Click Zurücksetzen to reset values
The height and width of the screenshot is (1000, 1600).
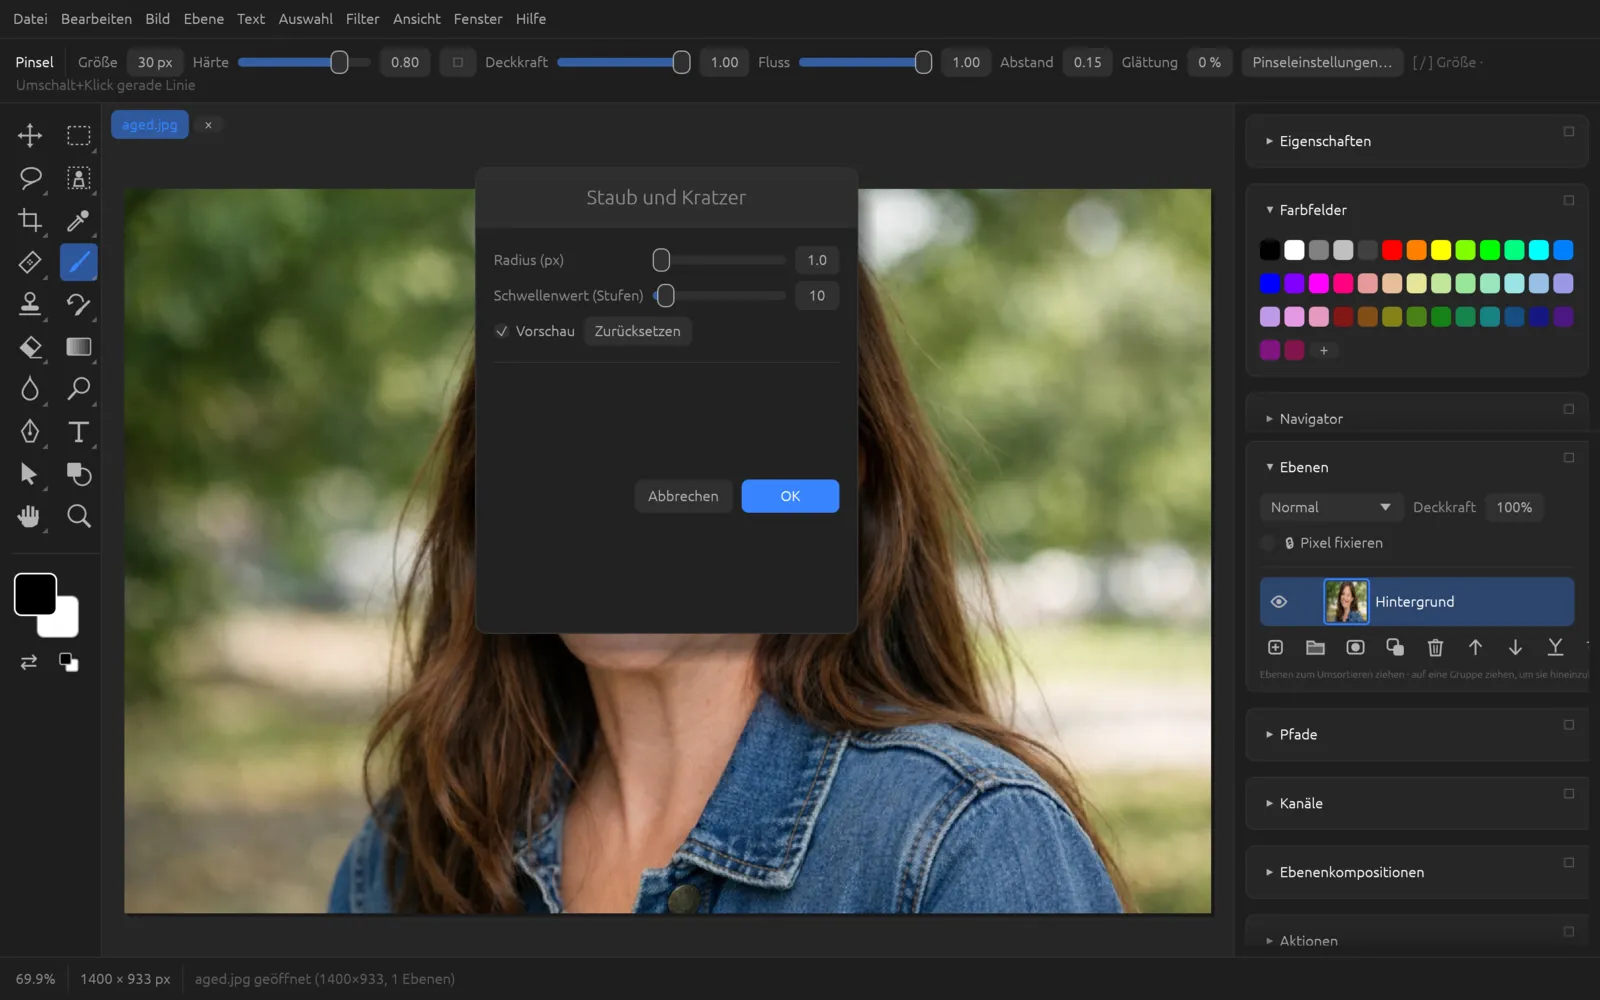coord(637,331)
